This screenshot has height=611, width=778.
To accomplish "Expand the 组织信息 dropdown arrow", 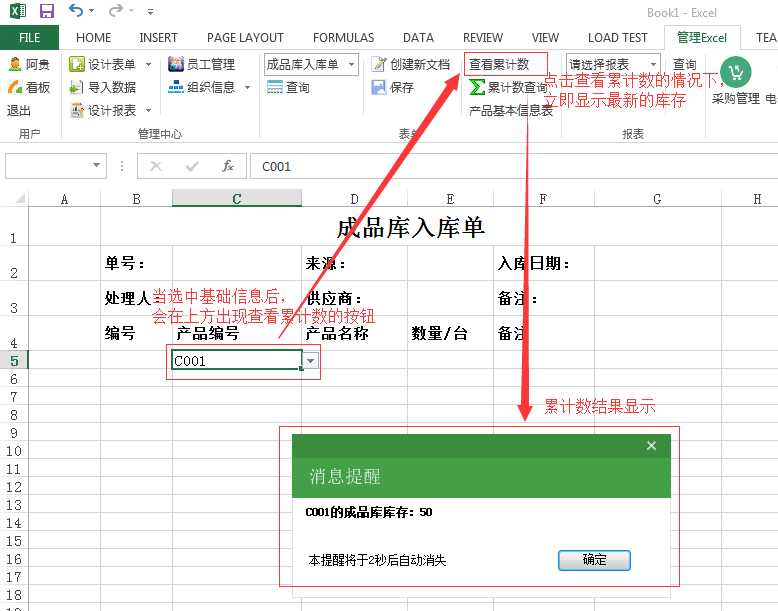I will [247, 87].
